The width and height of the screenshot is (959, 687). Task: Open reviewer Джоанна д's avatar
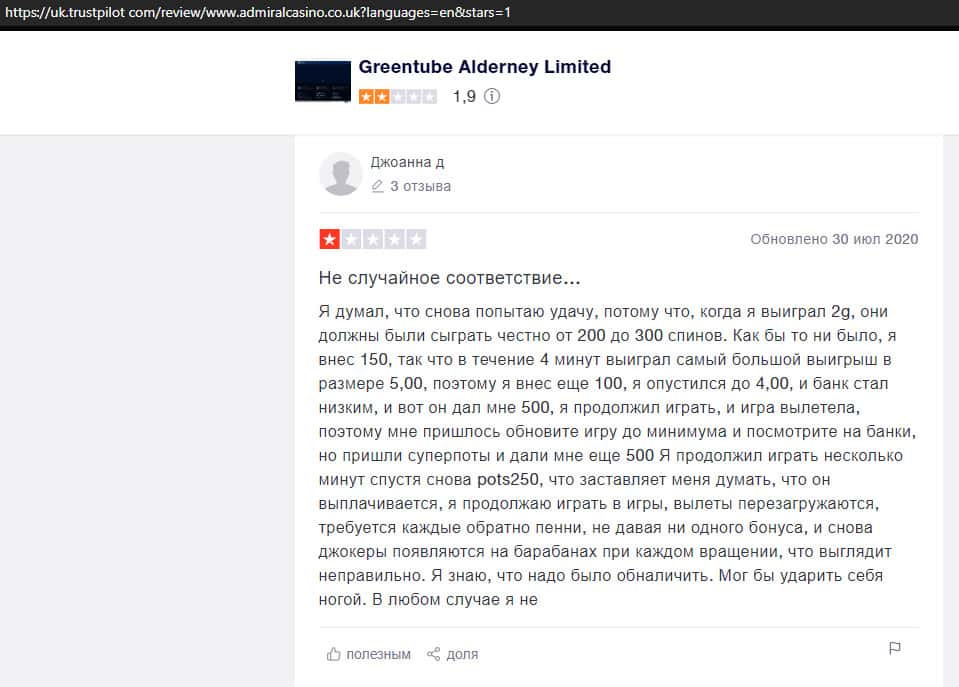pyautogui.click(x=341, y=174)
